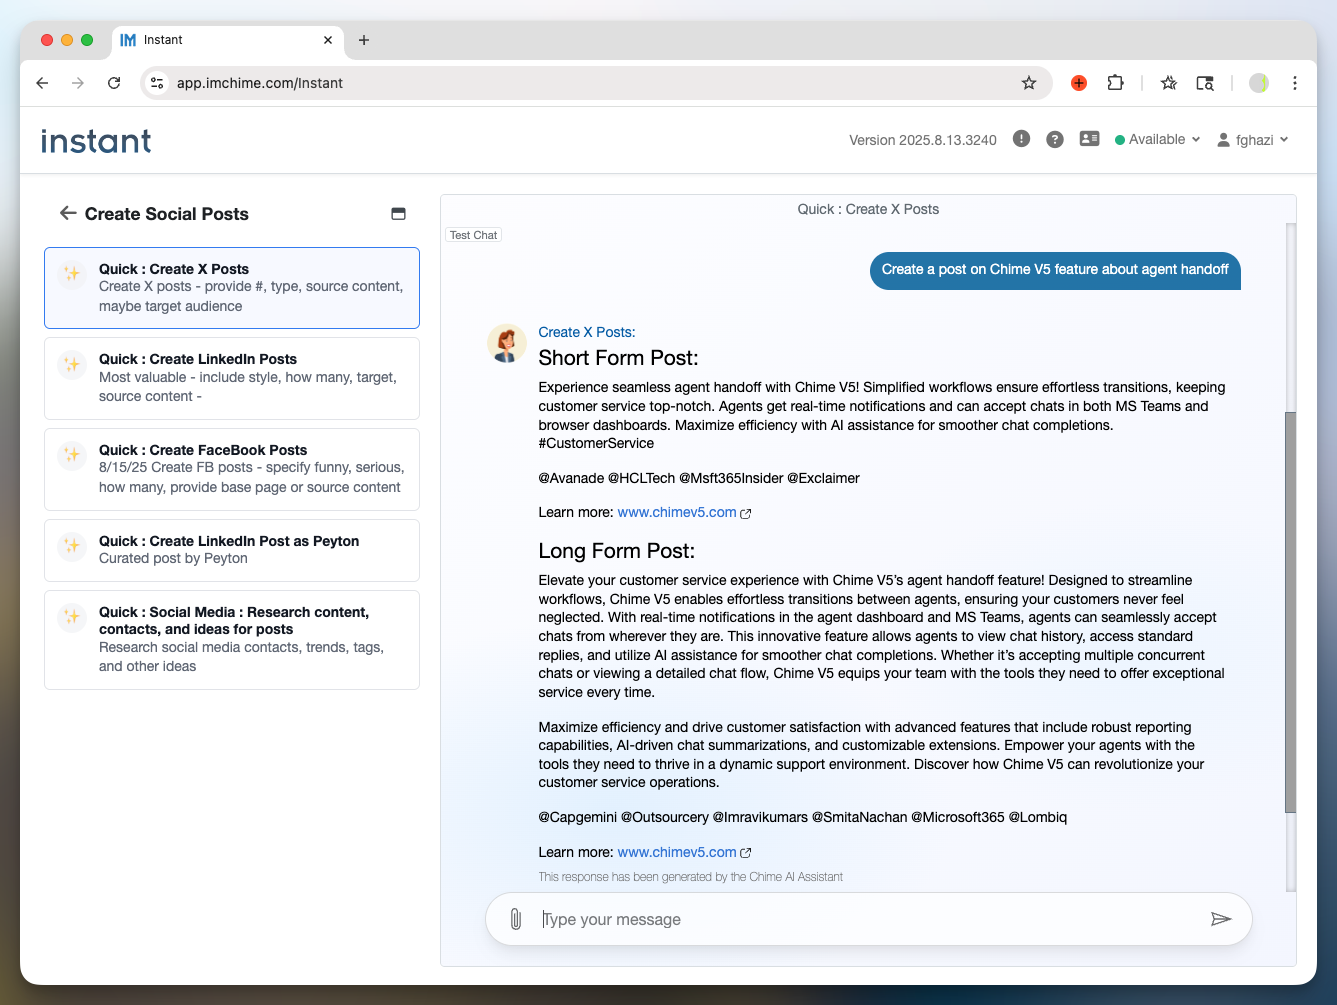Reload the page
Screen dimensions: 1337x1005
click(114, 83)
